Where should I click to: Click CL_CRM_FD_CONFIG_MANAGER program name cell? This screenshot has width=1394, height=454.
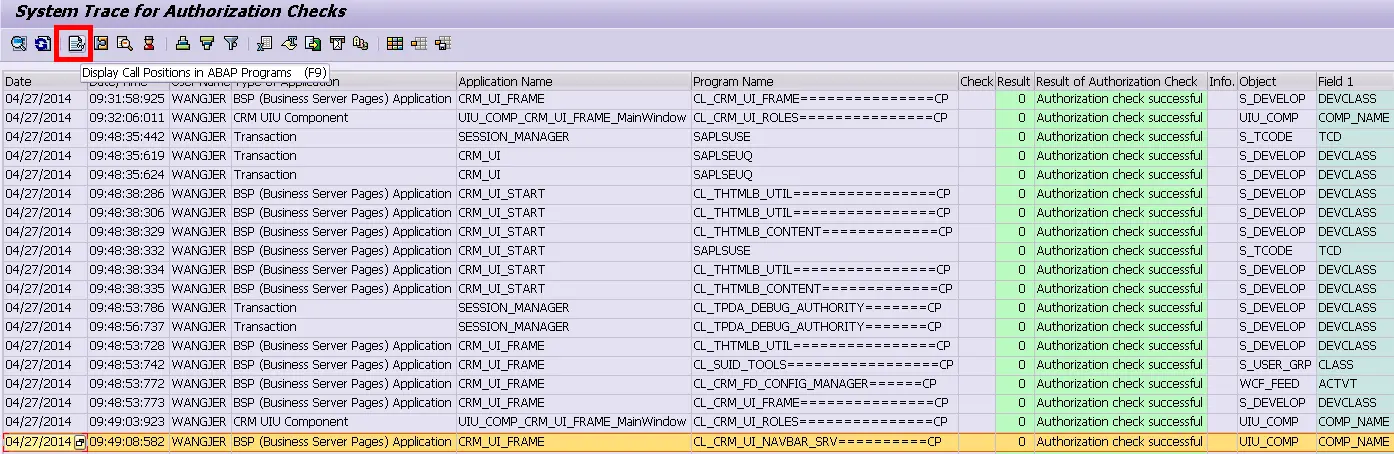(x=824, y=384)
